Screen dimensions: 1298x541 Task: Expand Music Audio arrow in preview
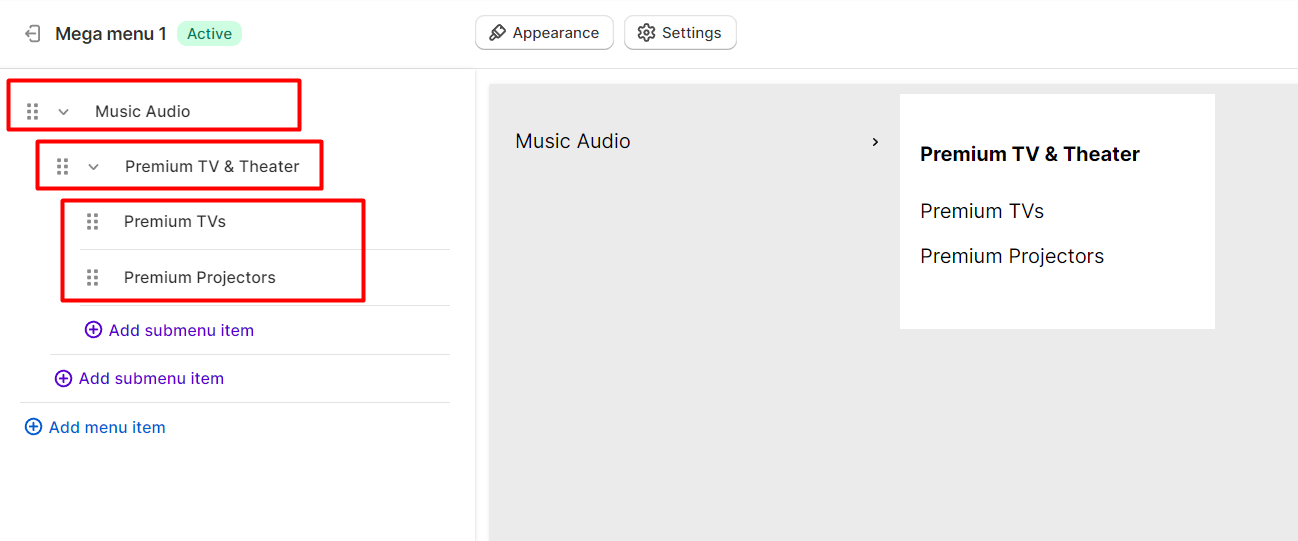(875, 142)
